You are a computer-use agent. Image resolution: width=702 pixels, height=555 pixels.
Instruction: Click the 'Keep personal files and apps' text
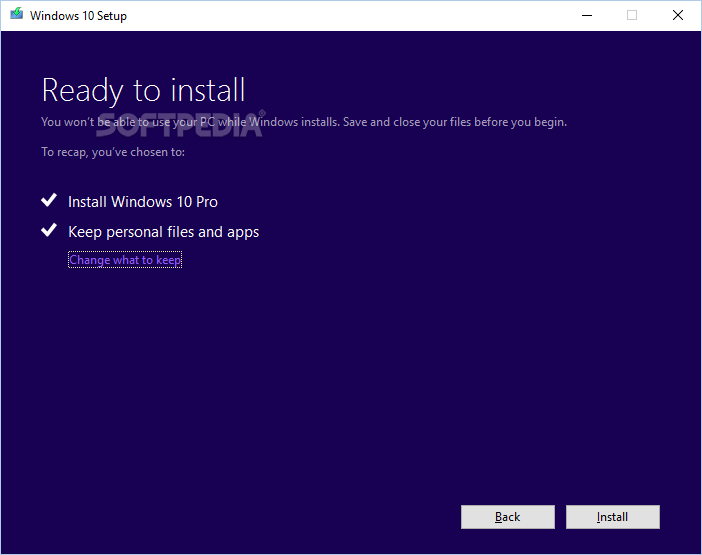pos(163,232)
